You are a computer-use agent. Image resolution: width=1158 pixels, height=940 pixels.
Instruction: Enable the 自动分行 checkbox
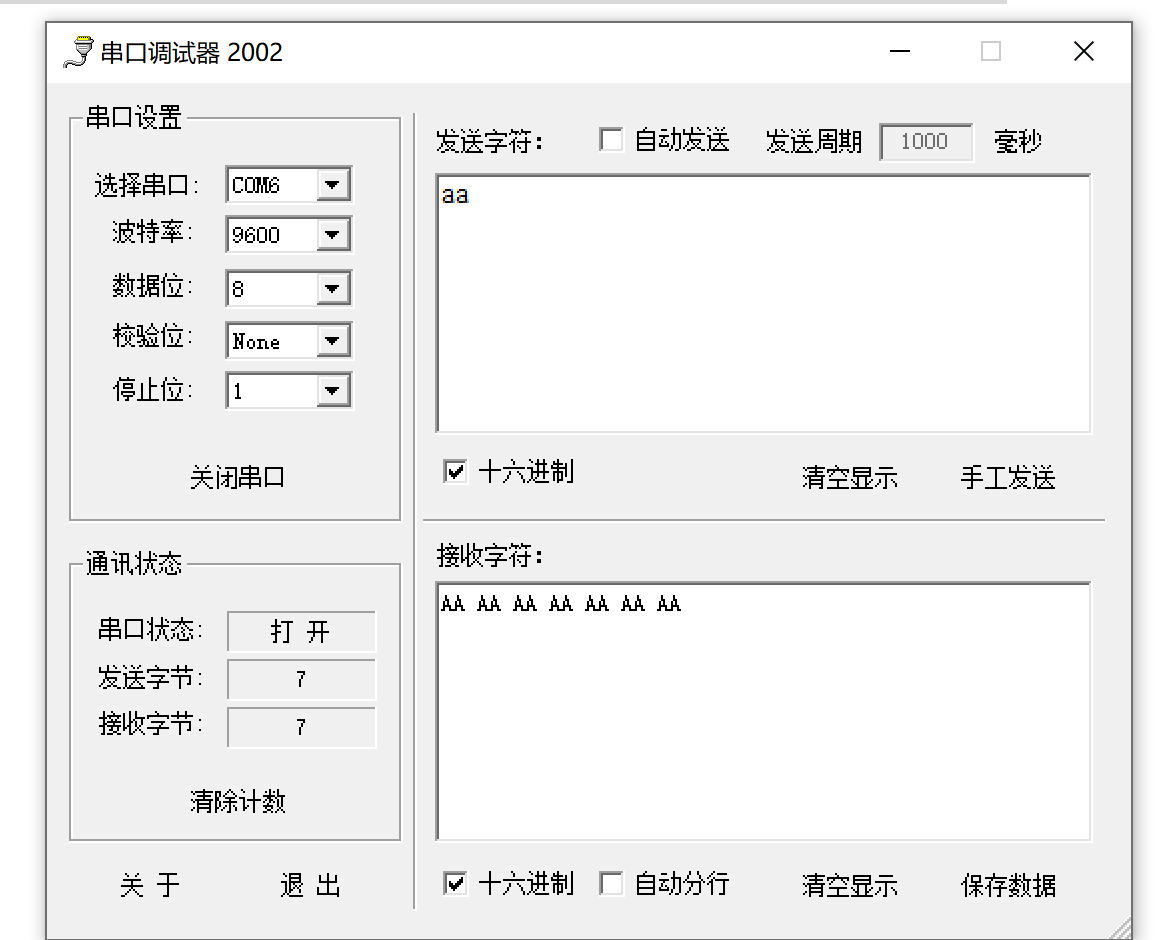[x=611, y=884]
